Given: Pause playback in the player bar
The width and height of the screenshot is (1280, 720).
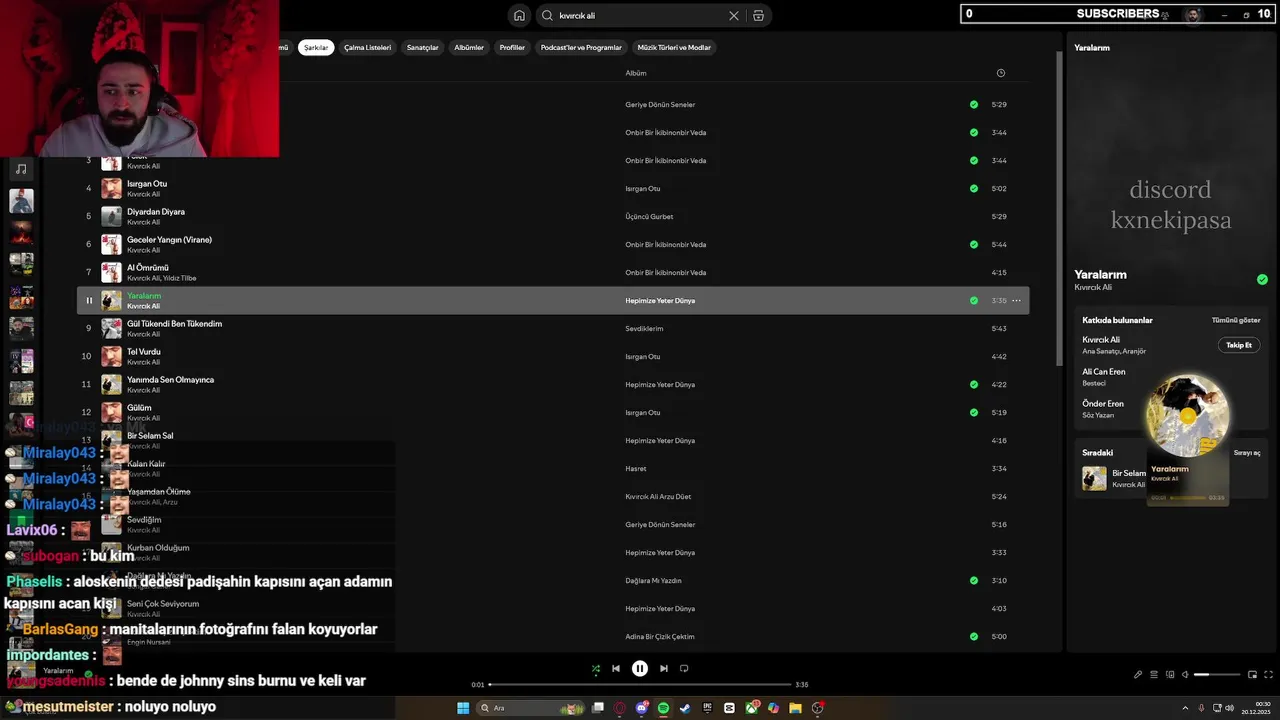Looking at the screenshot, I should point(640,669).
